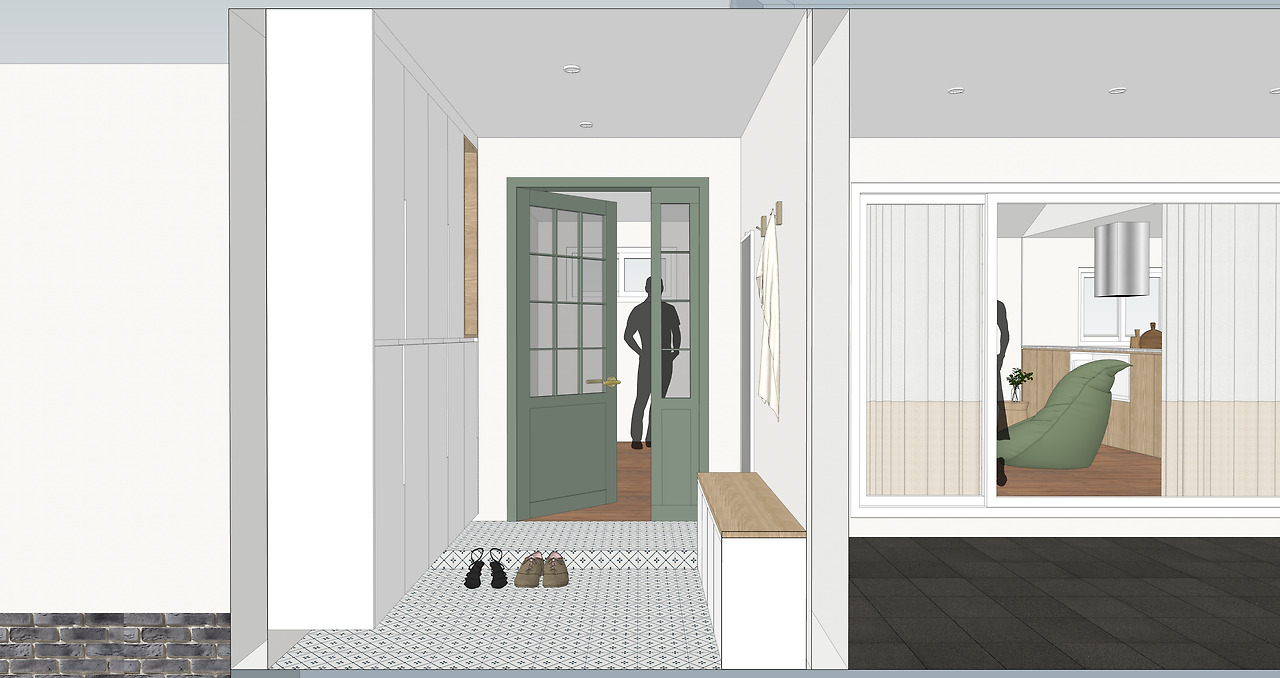Select the wooden bench top in the hallway
The width and height of the screenshot is (1280, 678).
pos(751,504)
